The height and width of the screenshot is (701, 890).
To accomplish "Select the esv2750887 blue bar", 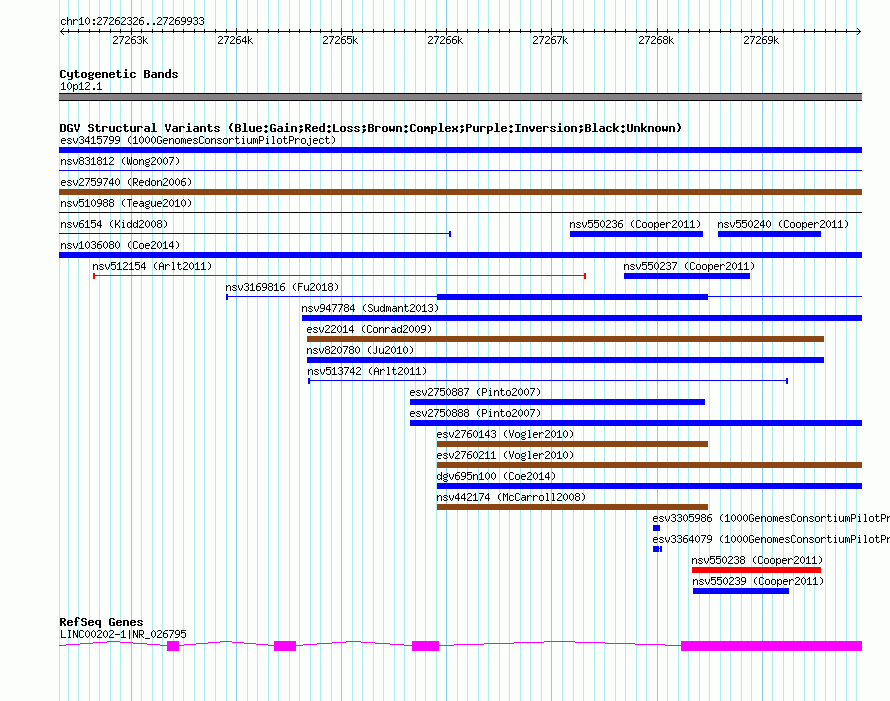I will 557,402.
